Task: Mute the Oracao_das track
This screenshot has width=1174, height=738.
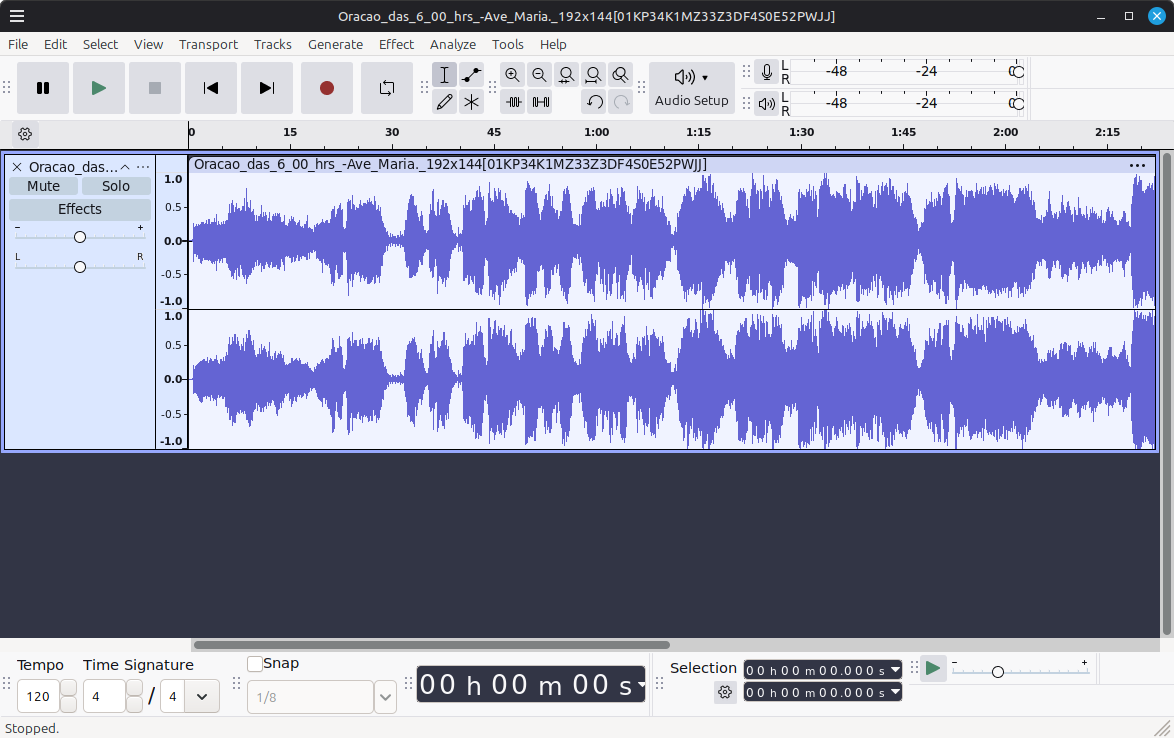Action: (43, 185)
